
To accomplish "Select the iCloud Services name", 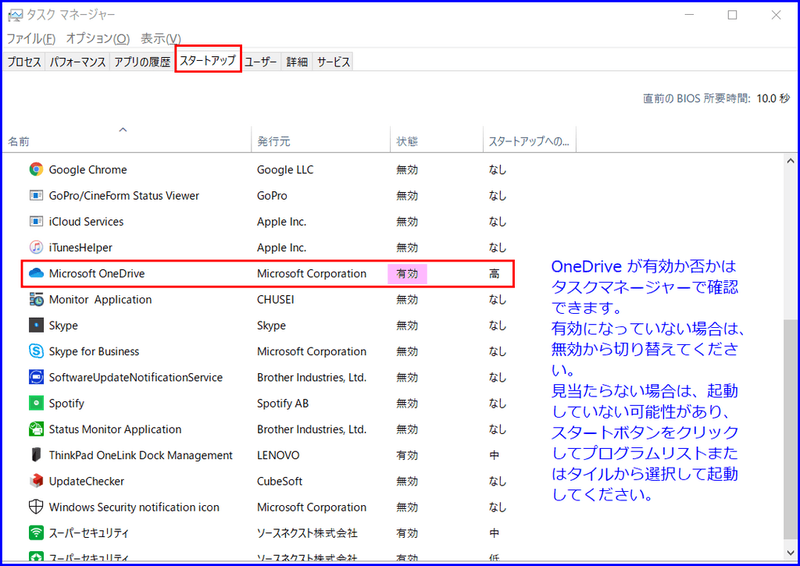I will (x=86, y=222).
